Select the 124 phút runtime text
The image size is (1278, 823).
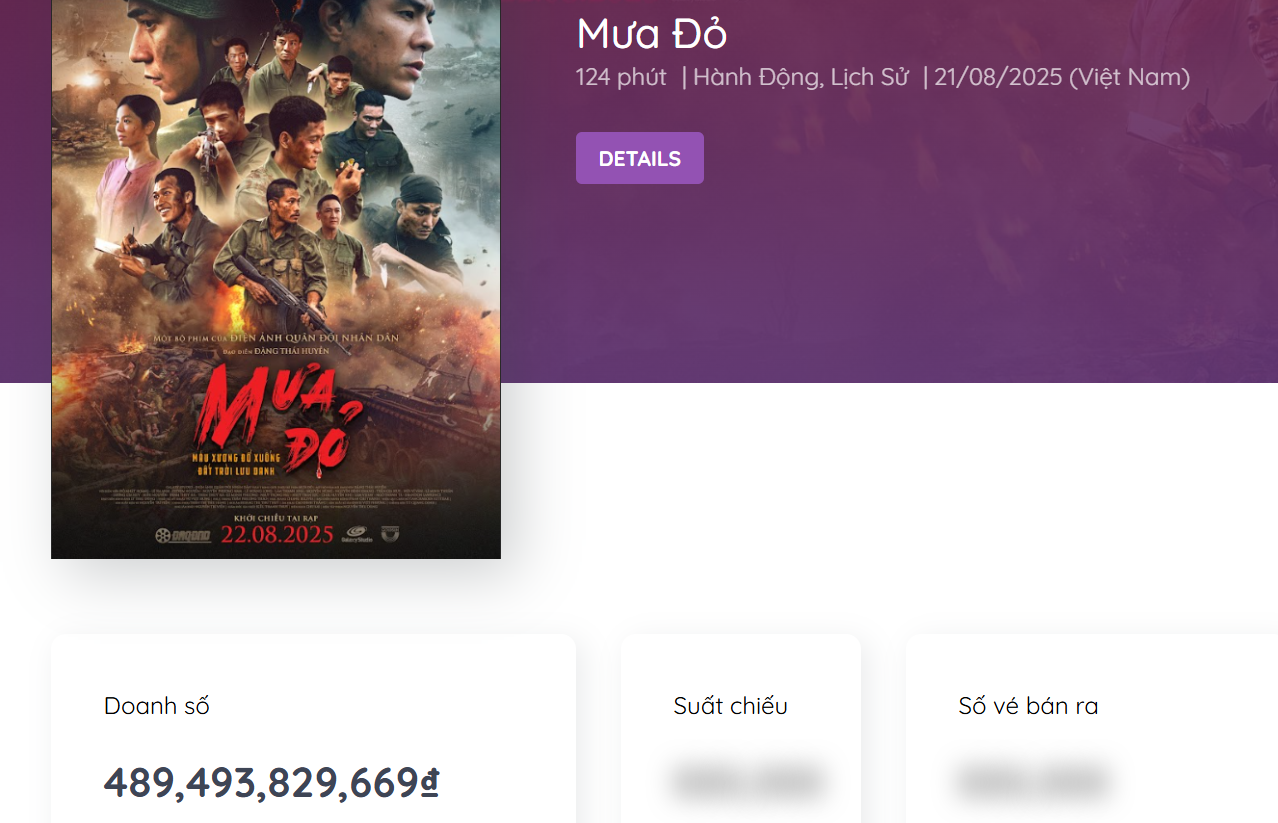pyautogui.click(x=621, y=77)
